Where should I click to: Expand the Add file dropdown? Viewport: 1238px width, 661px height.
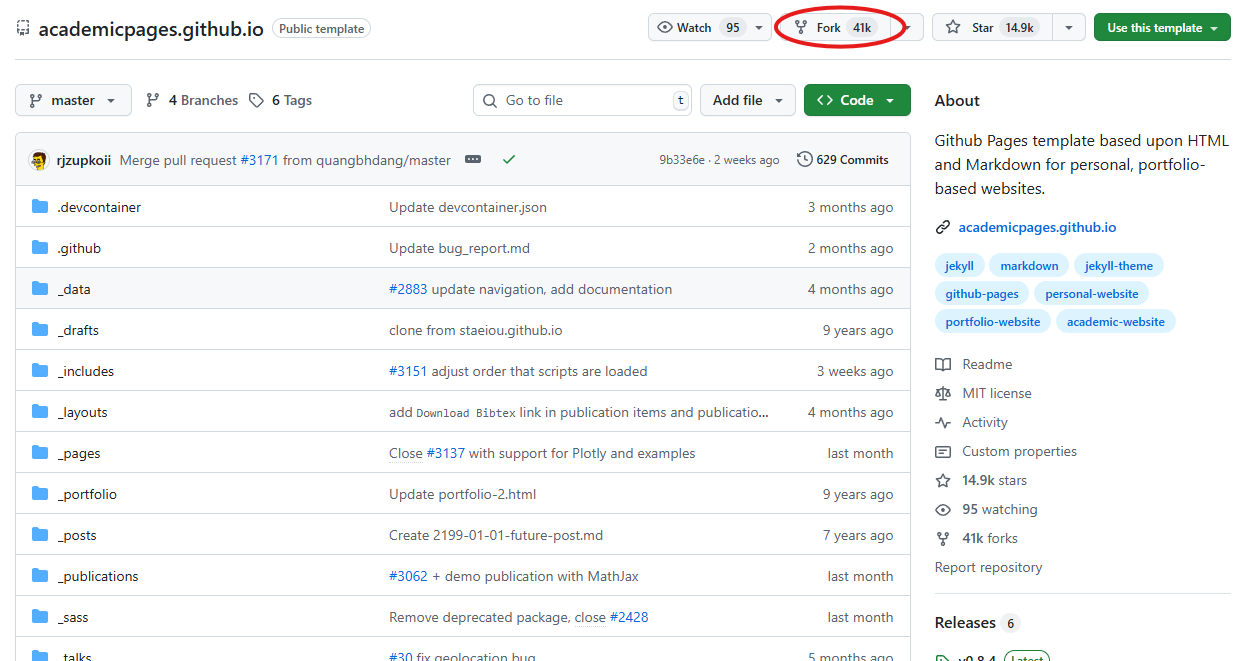coord(746,100)
